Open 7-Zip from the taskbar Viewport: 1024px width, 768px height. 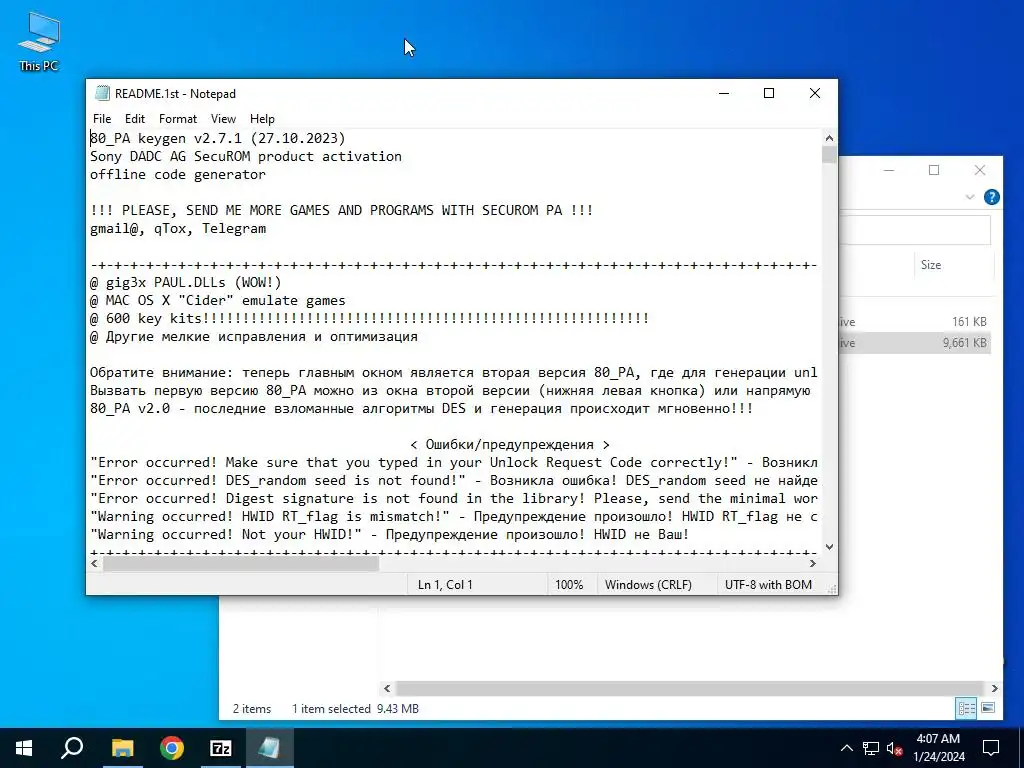tap(221, 748)
